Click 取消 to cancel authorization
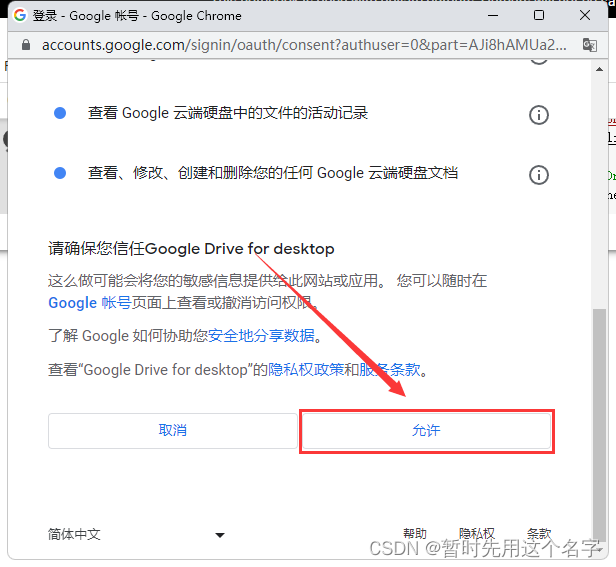The height and width of the screenshot is (567, 616). click(x=172, y=431)
